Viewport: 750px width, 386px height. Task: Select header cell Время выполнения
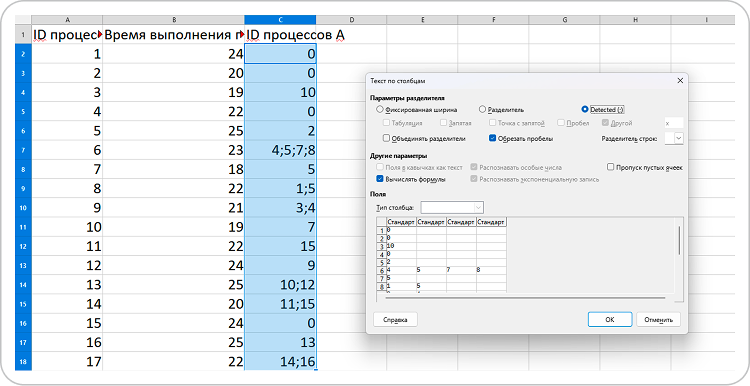(x=174, y=34)
